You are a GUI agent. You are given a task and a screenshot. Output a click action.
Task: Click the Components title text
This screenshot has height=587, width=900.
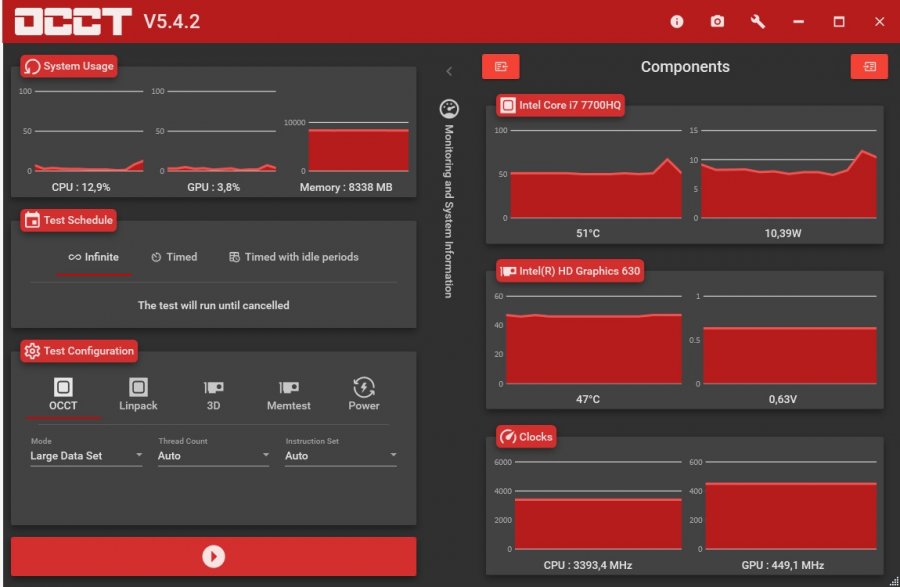tap(685, 67)
